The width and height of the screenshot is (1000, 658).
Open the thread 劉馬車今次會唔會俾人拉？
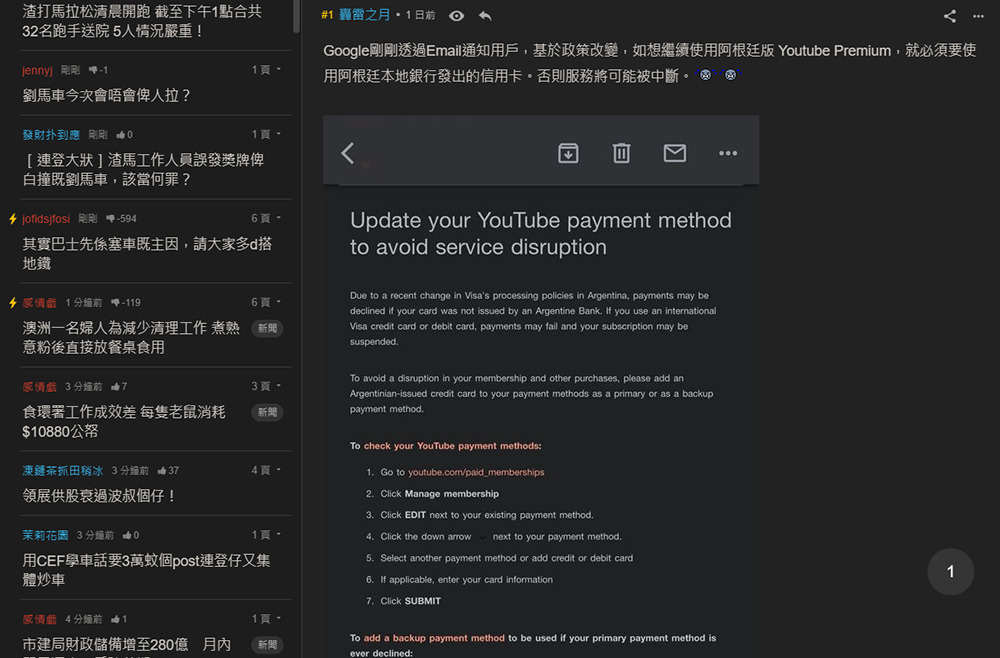coord(107,95)
